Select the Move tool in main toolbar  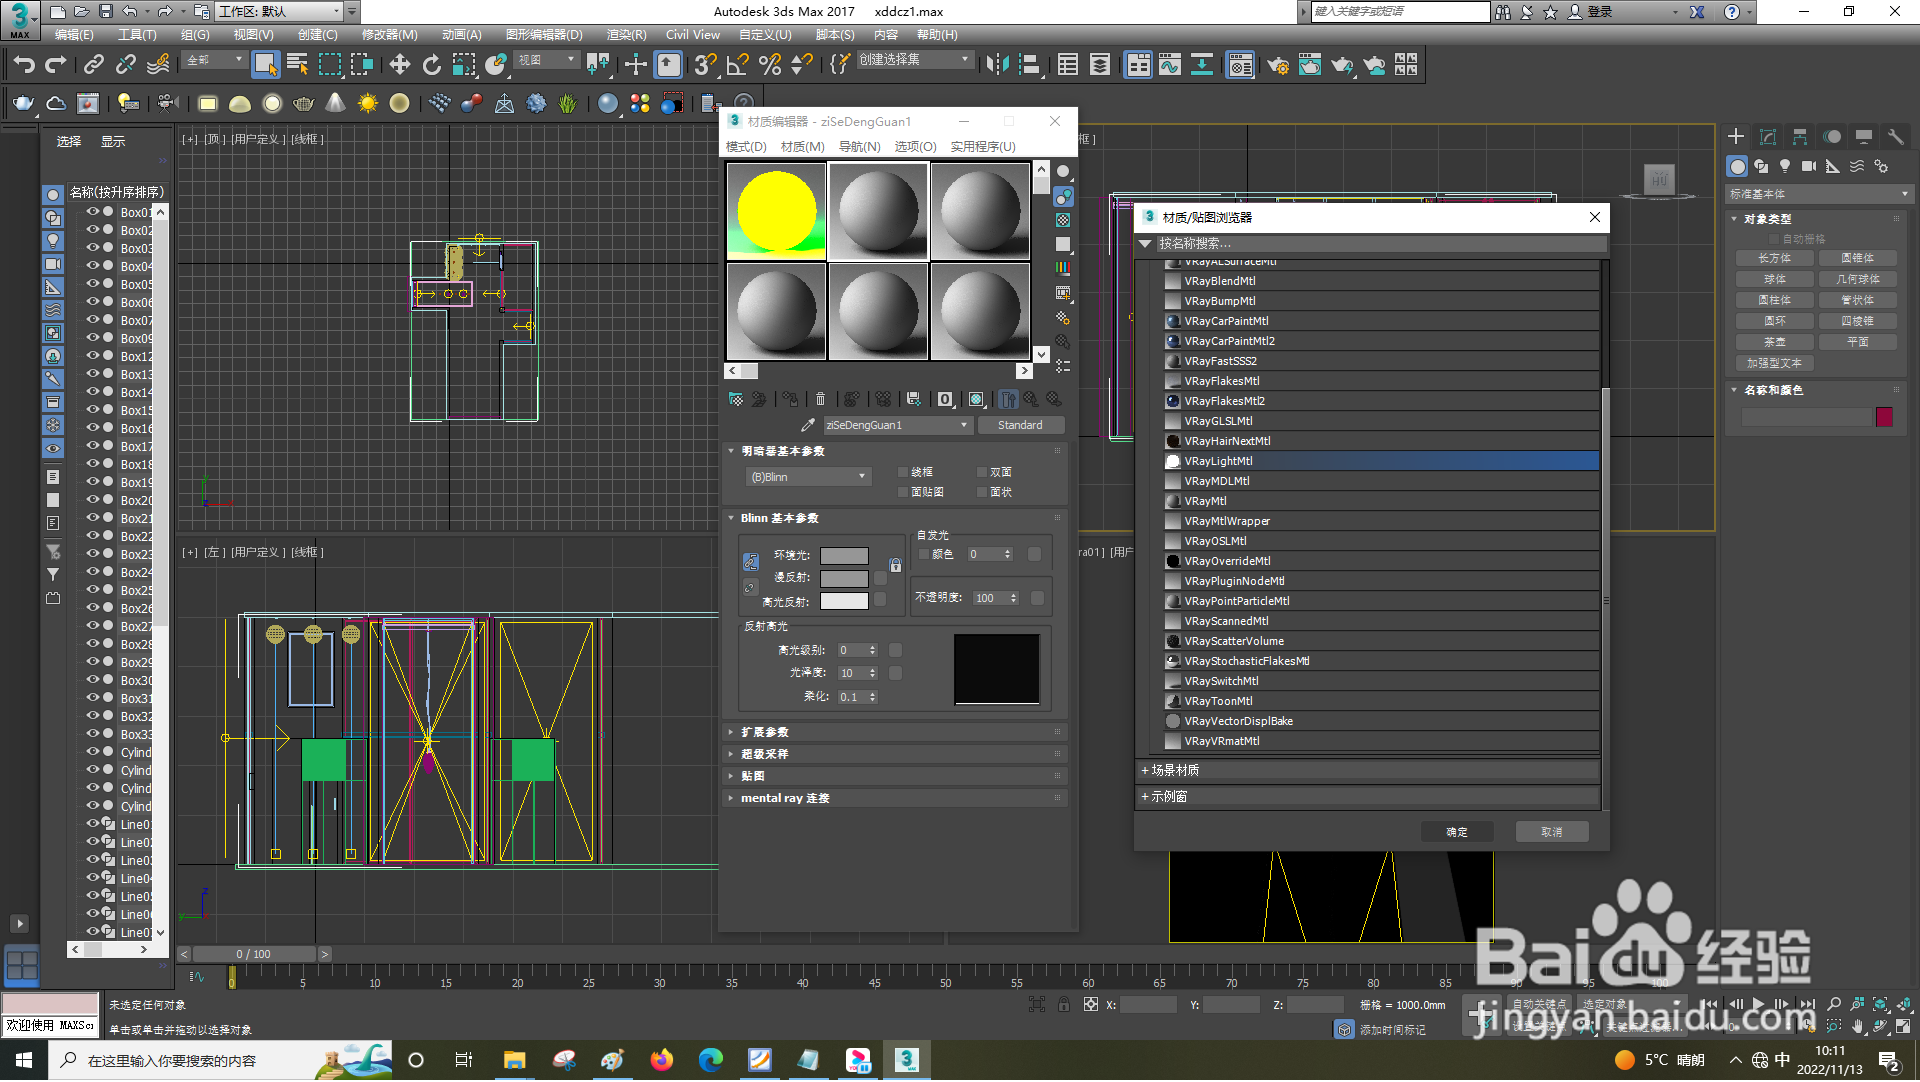pos(399,66)
